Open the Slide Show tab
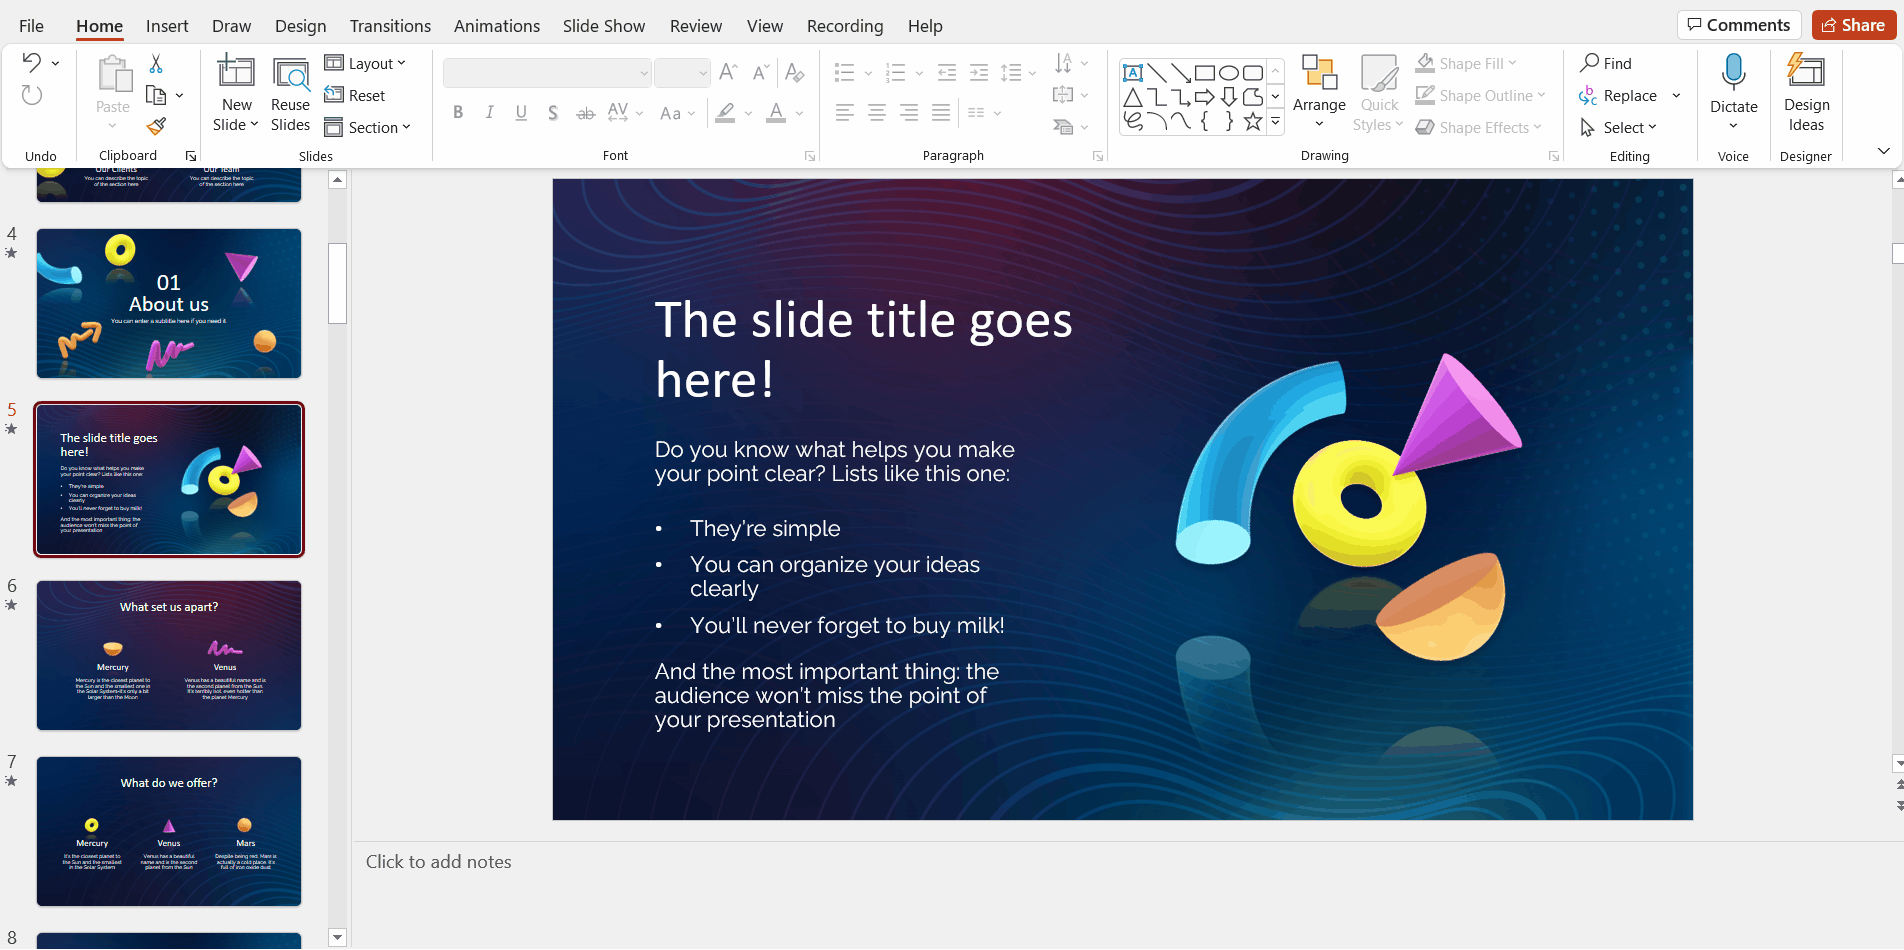Image resolution: width=1904 pixels, height=950 pixels. pos(603,26)
